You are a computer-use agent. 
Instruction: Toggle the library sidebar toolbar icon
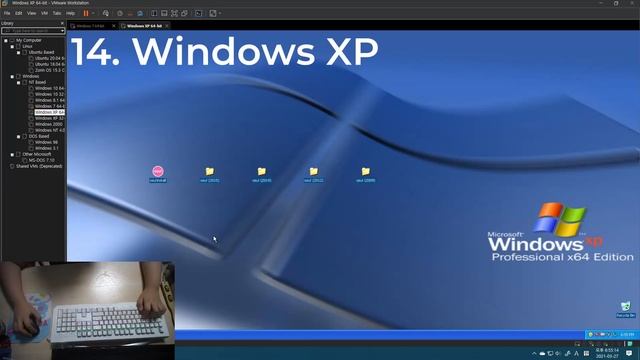[154, 13]
